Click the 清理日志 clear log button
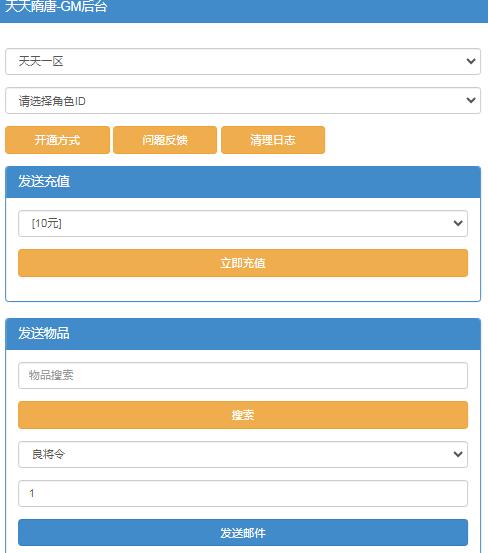 tap(273, 140)
